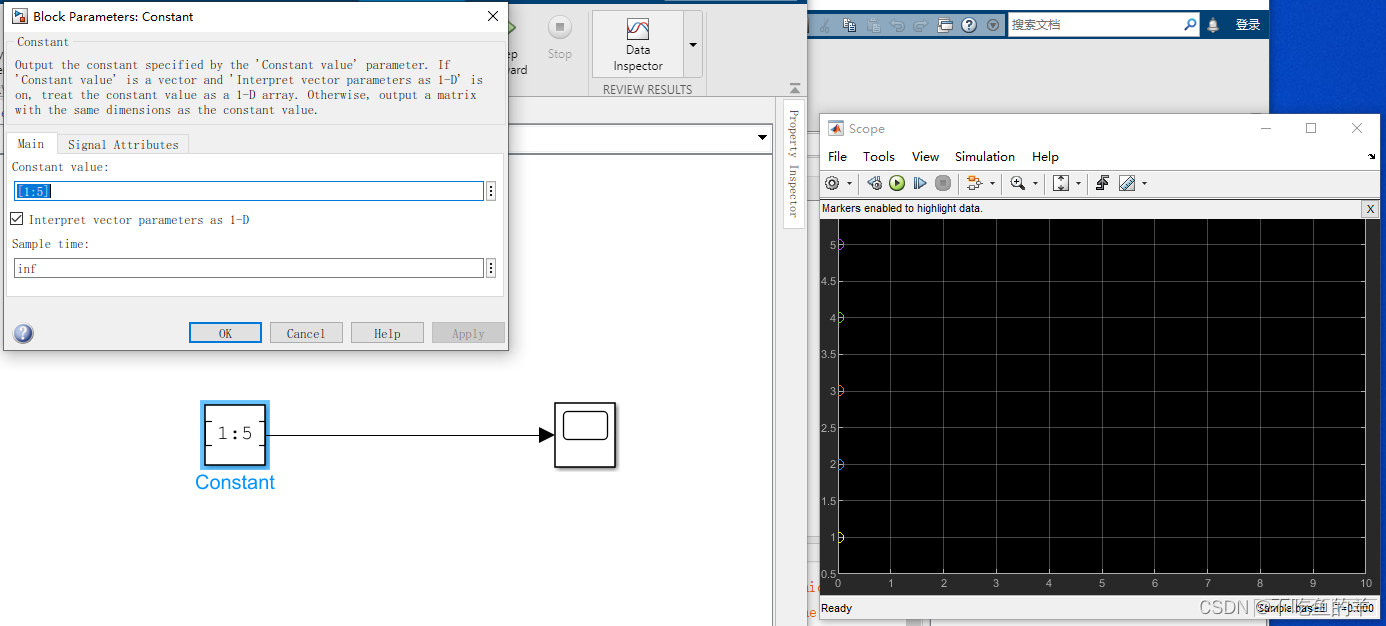The height and width of the screenshot is (626, 1386).
Task: Maximize the Scope window
Action: click(1311, 128)
